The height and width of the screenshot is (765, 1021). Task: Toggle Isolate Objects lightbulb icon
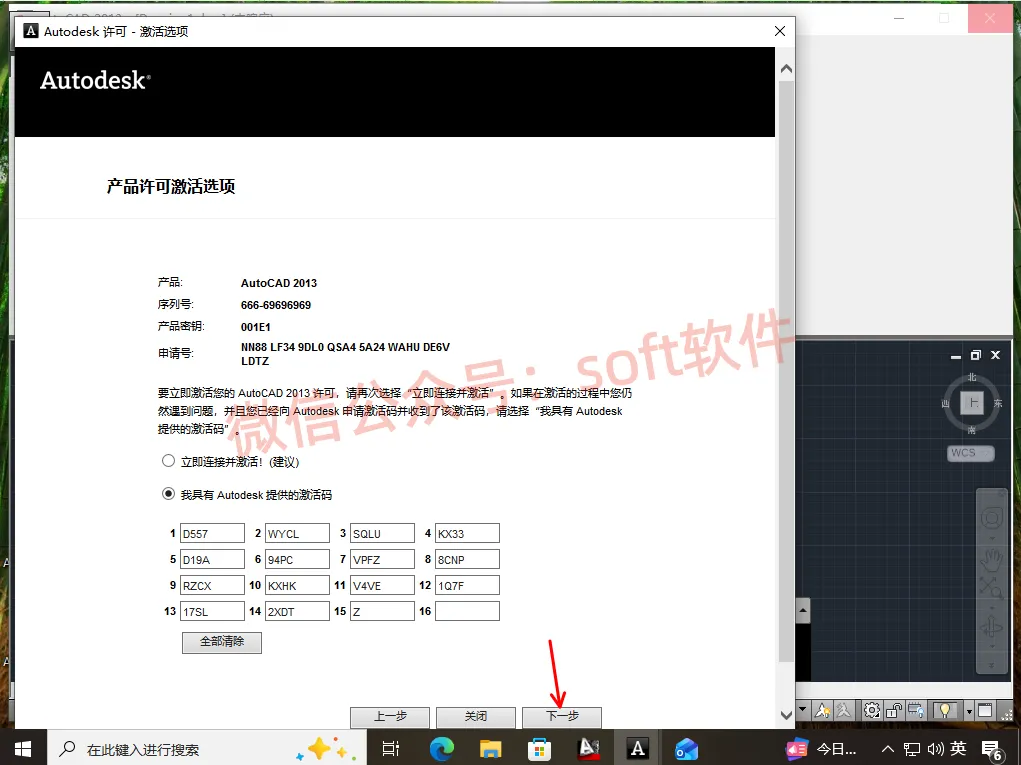tap(945, 710)
